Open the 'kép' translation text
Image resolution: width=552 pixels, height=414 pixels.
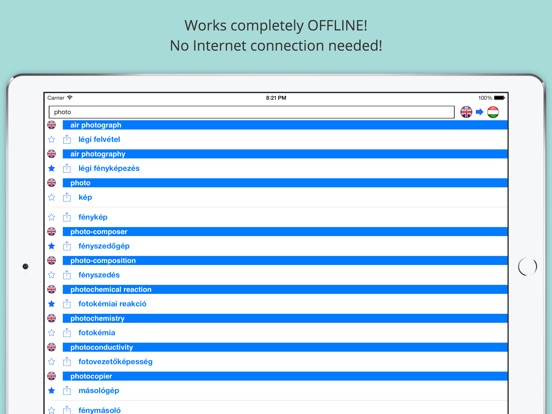click(85, 197)
